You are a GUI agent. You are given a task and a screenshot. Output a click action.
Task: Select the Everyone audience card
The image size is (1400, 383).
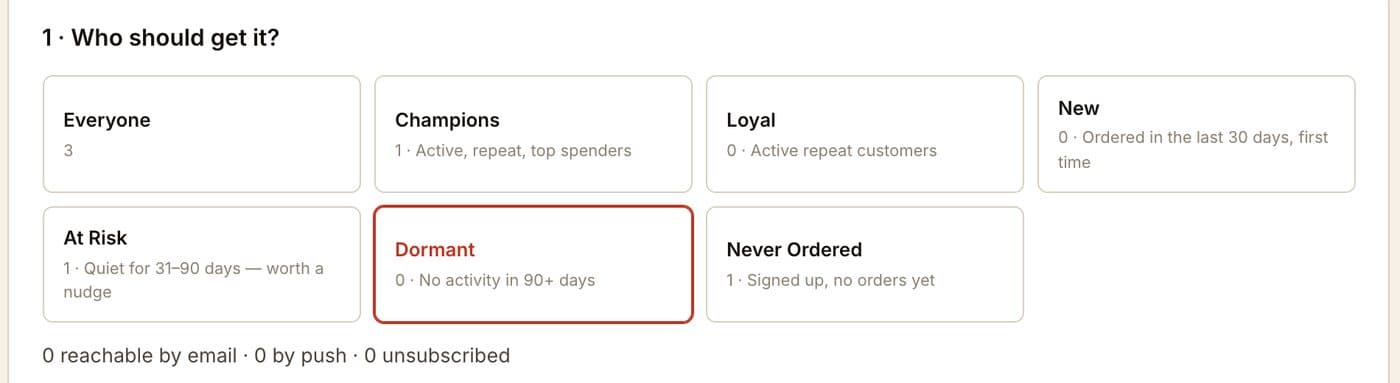pyautogui.click(x=201, y=134)
